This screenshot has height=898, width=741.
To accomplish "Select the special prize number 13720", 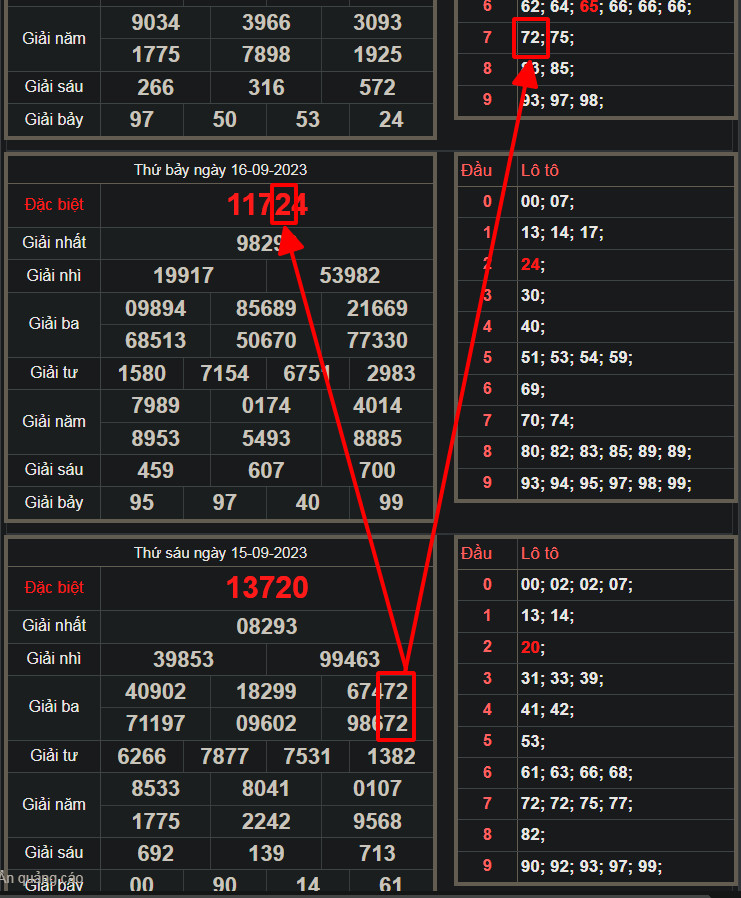I will 267,588.
